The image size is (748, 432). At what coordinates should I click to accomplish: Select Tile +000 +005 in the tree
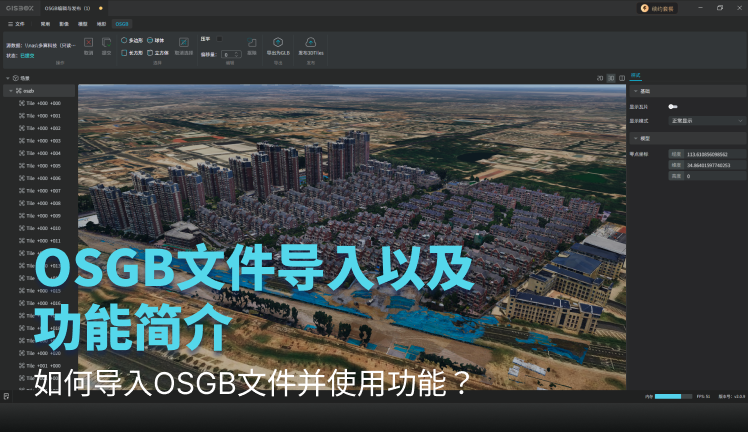[x=43, y=166]
